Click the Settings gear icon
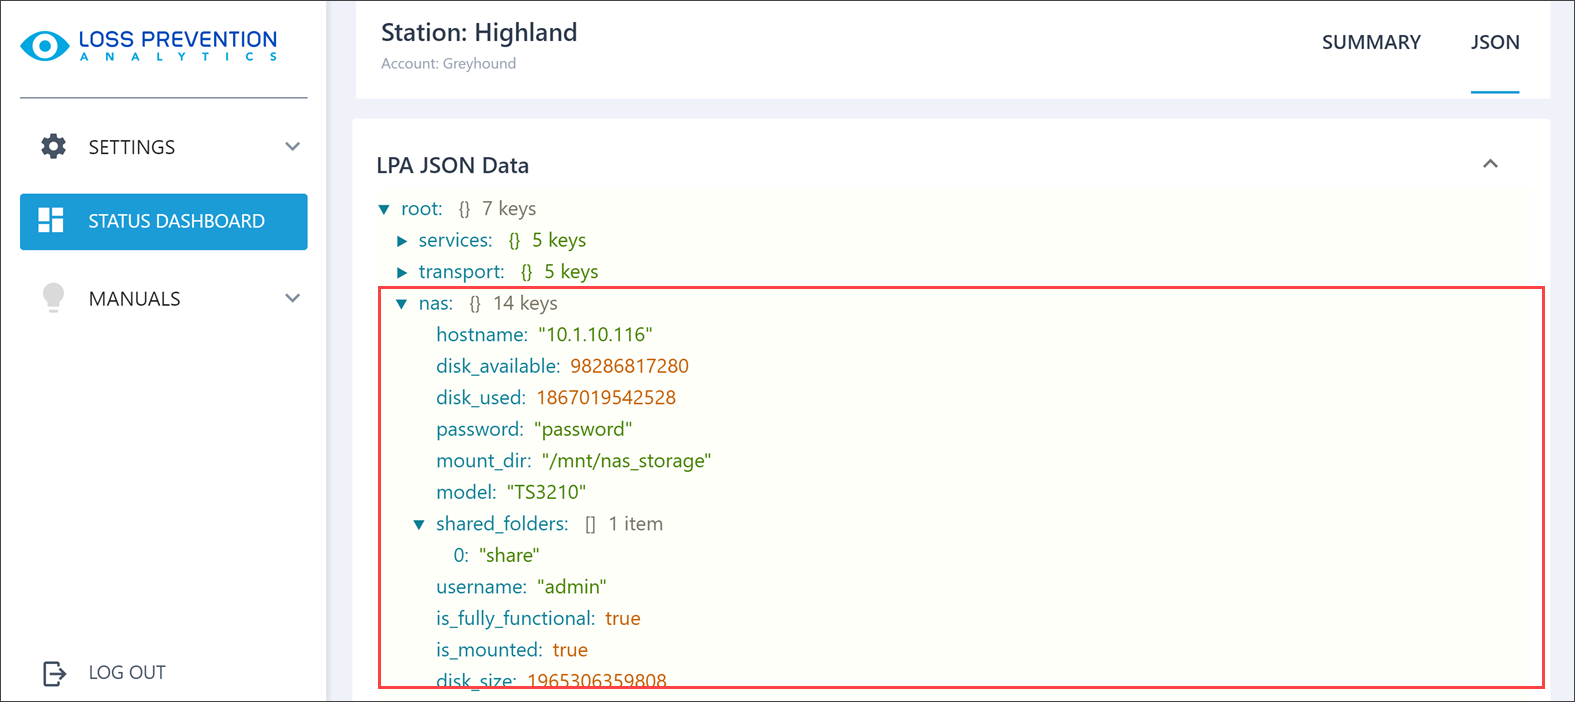Viewport: 1575px width, 702px height. [x=53, y=147]
